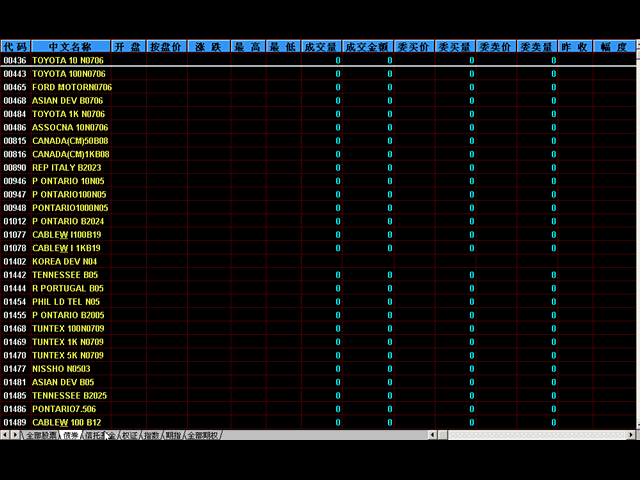Viewport: 640px width, 480px height.
Task: Click horizontal scrollbar right arrow
Action: tap(631, 435)
